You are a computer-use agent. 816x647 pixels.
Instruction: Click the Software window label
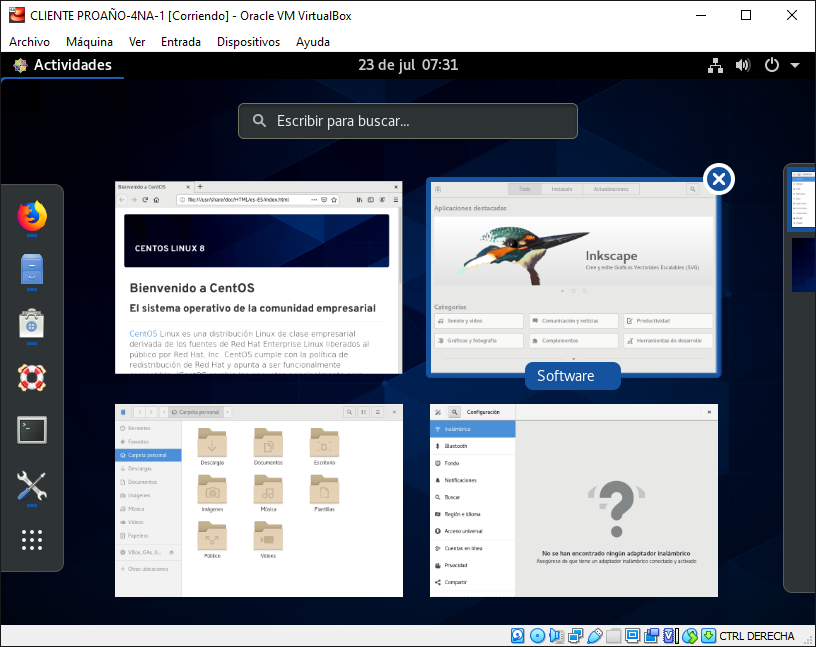tap(572, 376)
